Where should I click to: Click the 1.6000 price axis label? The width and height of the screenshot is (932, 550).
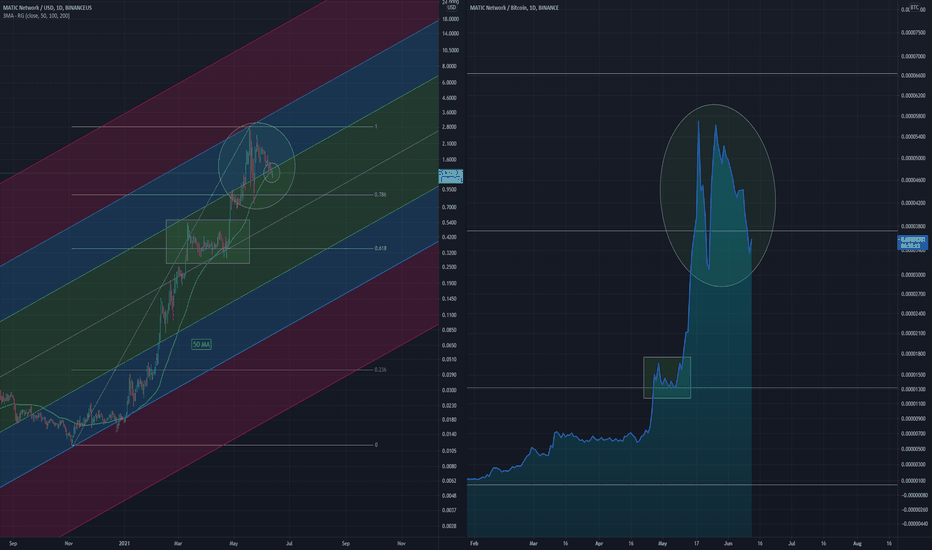(450, 160)
